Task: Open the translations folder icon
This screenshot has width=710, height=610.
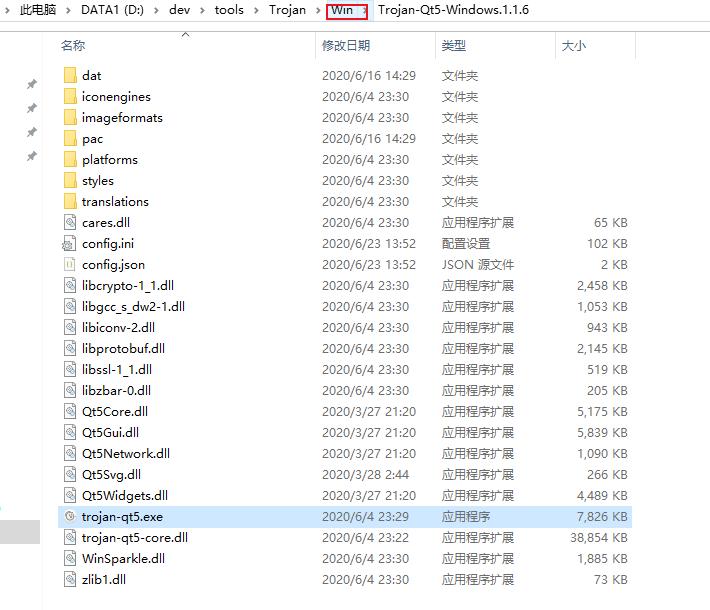Action: (70, 202)
